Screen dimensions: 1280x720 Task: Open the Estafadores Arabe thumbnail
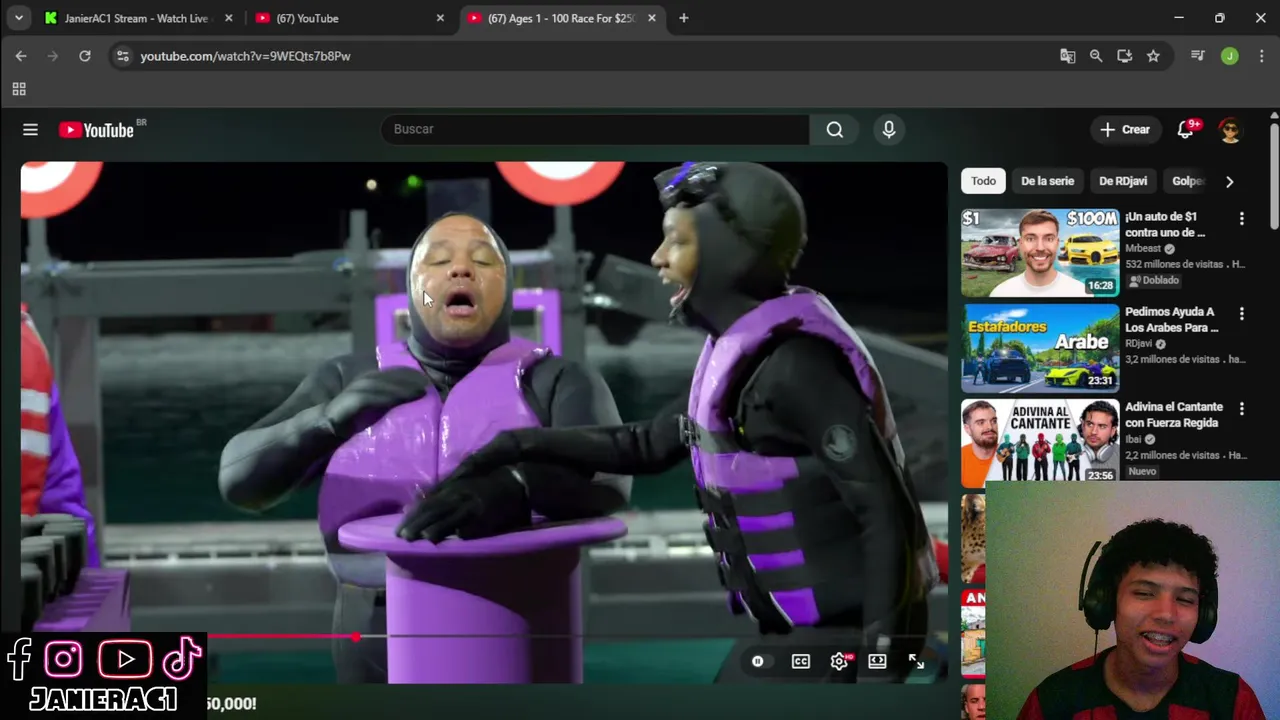pos(1040,348)
